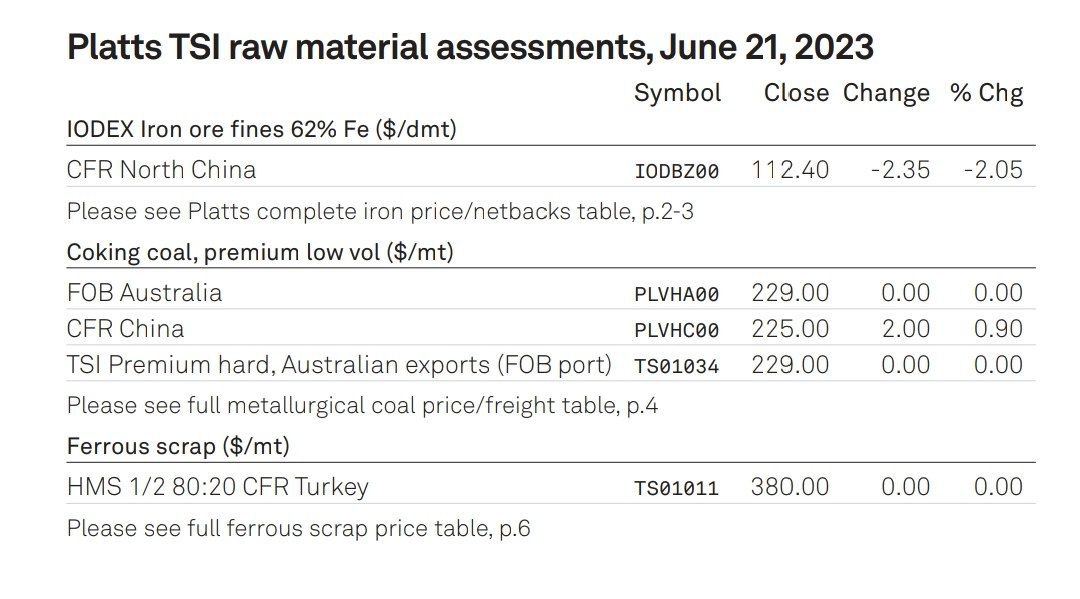The height and width of the screenshot is (599, 1080).
Task: Click the TS01011 symbol code
Action: pyautogui.click(x=677, y=488)
